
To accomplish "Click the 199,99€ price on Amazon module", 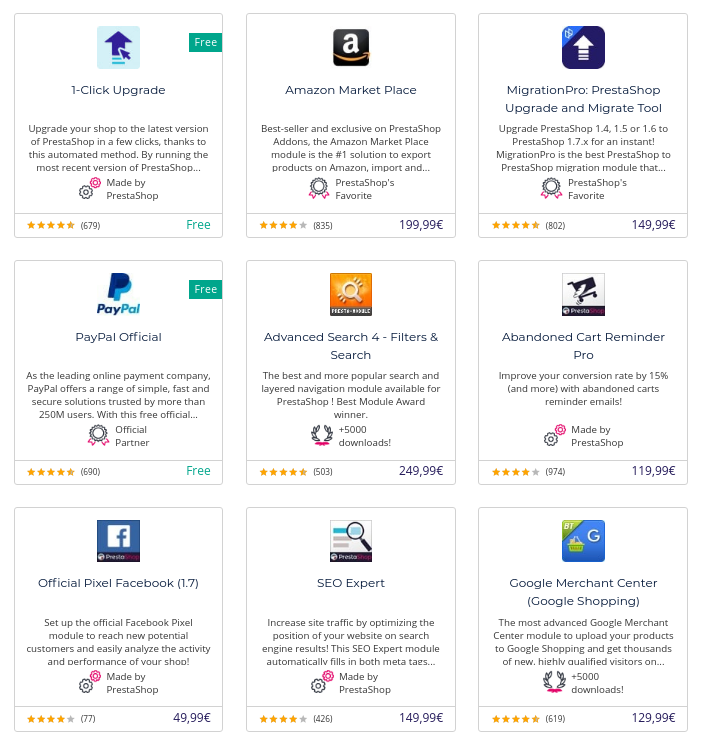I will (x=421, y=225).
